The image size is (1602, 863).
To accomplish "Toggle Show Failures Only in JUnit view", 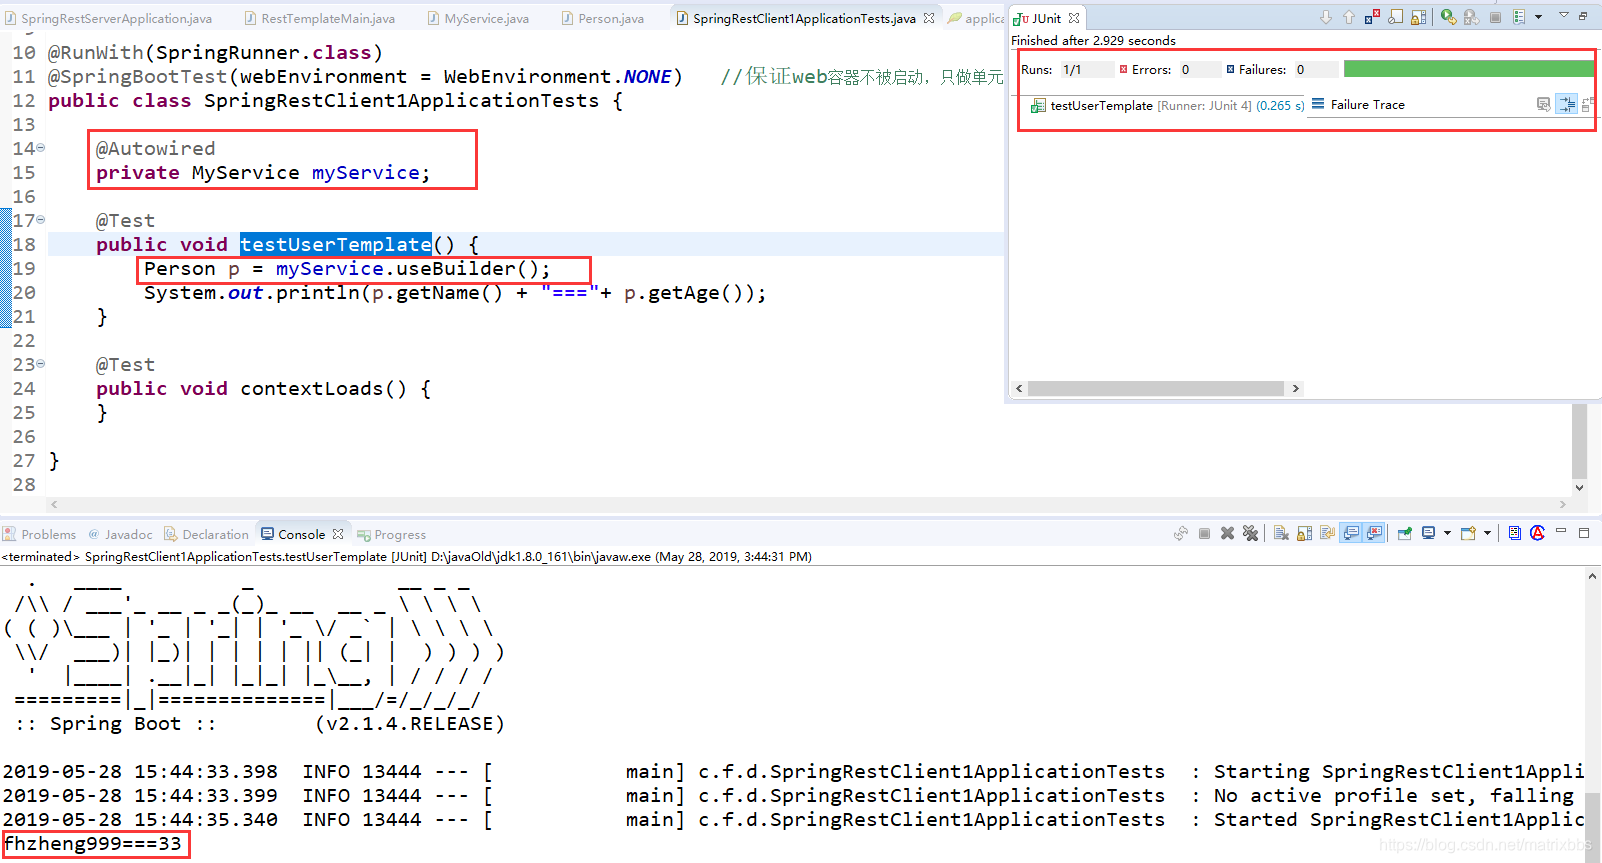I will [x=1372, y=16].
